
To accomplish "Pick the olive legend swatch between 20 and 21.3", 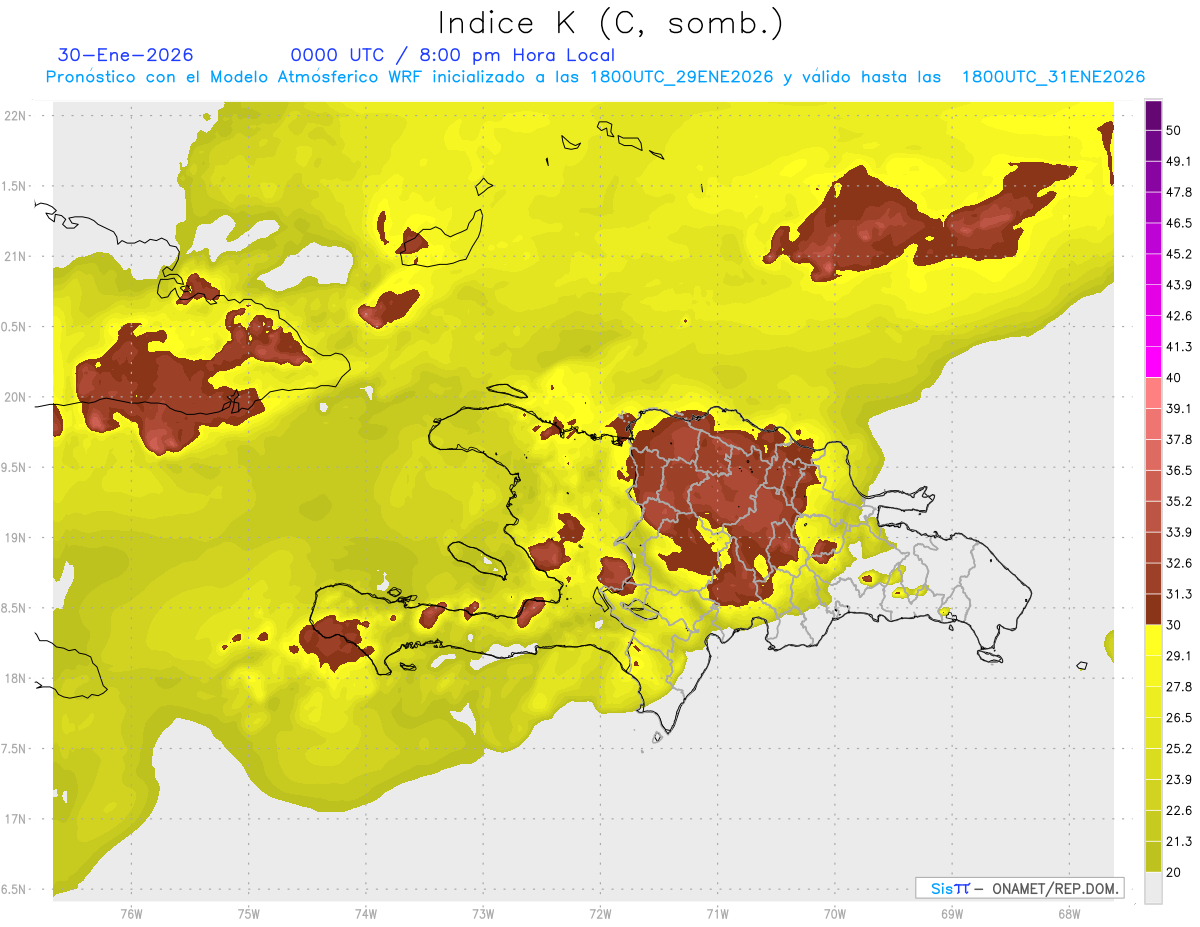I will coord(1153,856).
